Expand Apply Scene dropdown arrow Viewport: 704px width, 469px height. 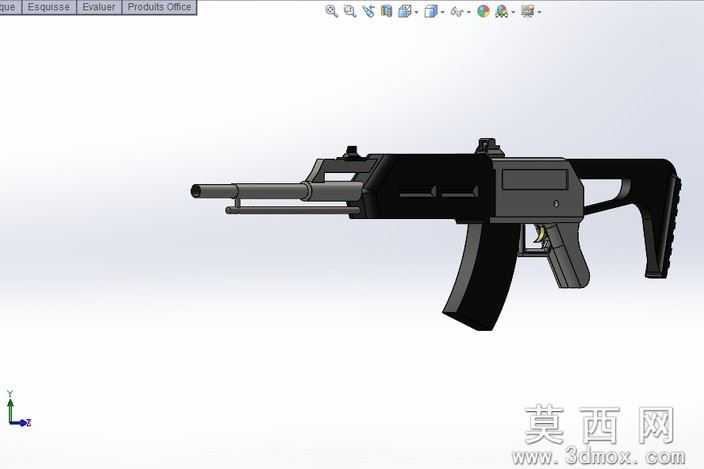tap(514, 12)
